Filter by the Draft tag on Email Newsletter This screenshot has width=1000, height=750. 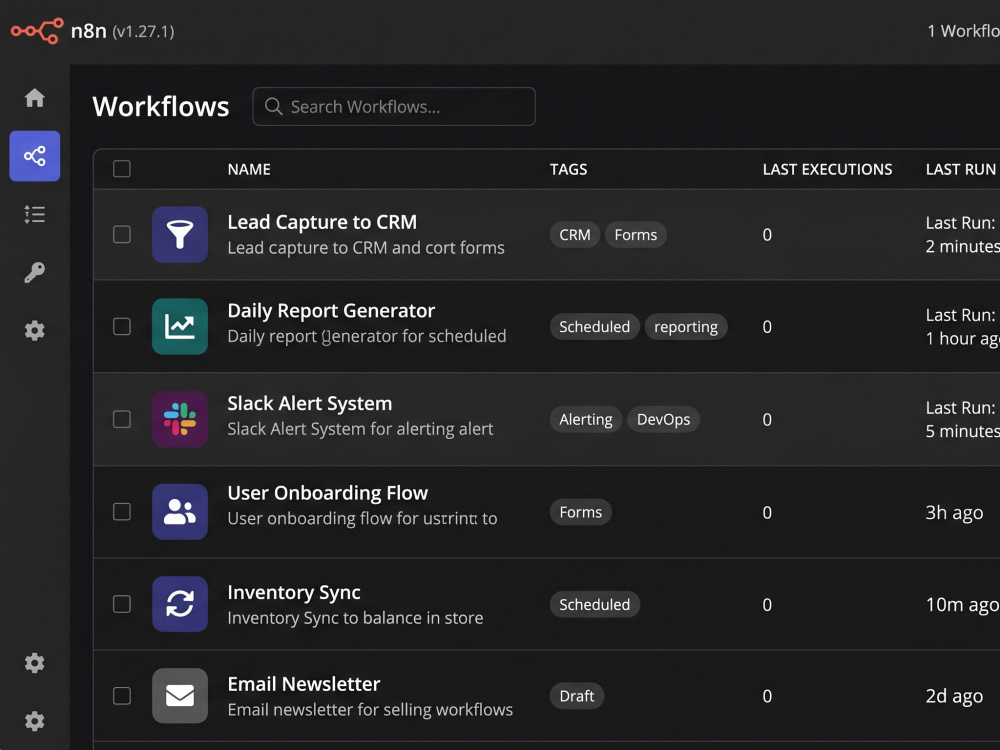tap(577, 696)
